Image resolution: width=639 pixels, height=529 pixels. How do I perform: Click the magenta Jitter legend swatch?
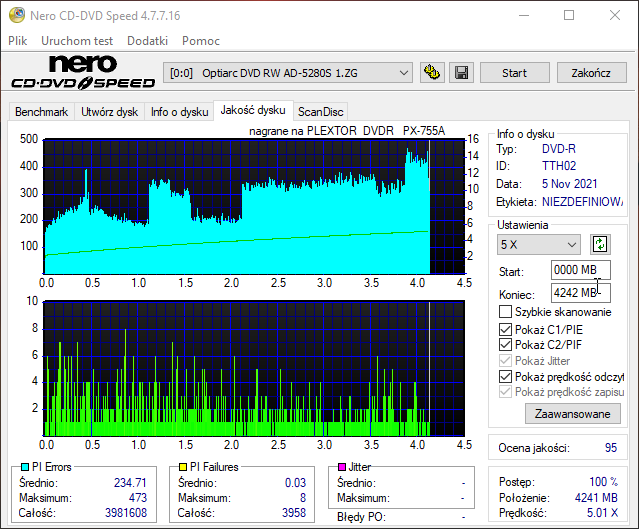342,467
